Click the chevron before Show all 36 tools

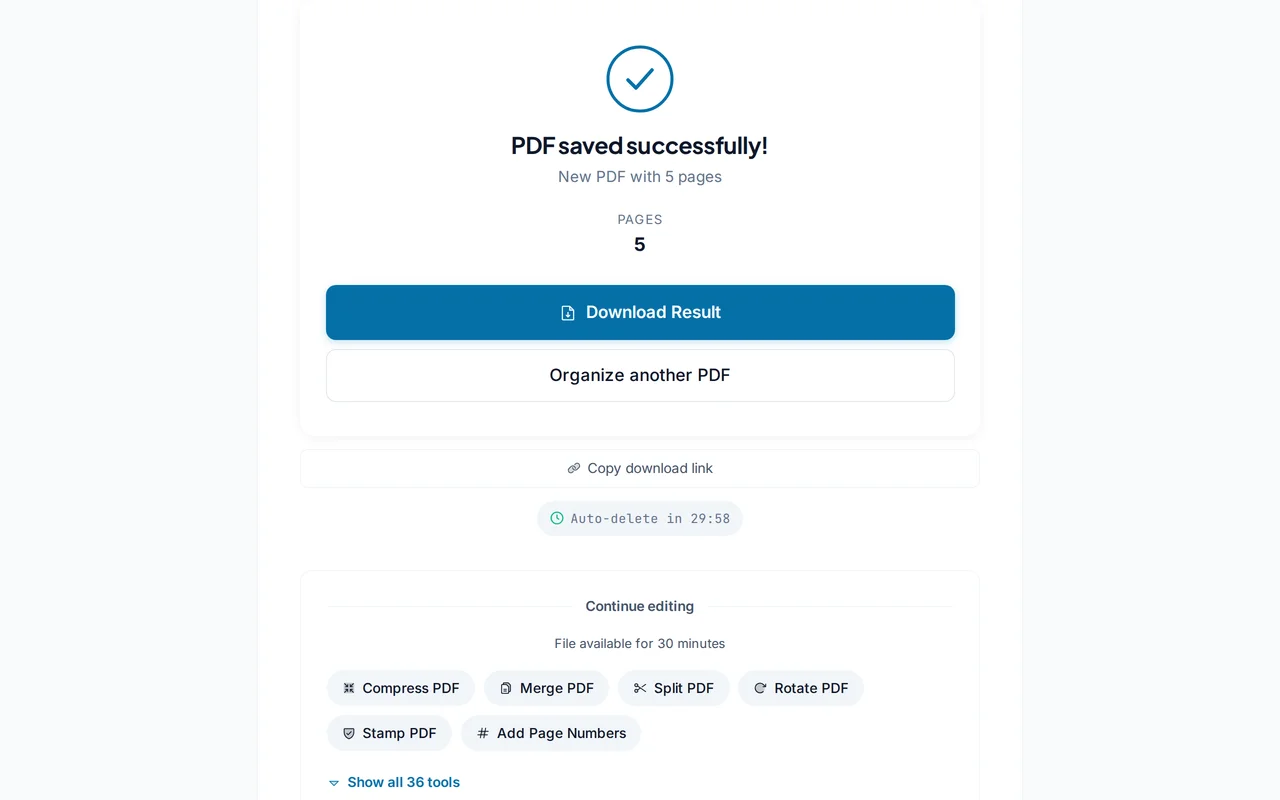334,783
